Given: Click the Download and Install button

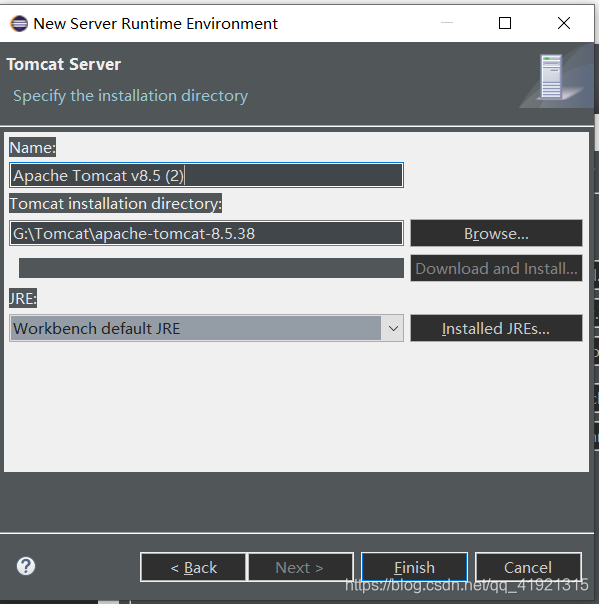Looking at the screenshot, I should pyautogui.click(x=496, y=268).
